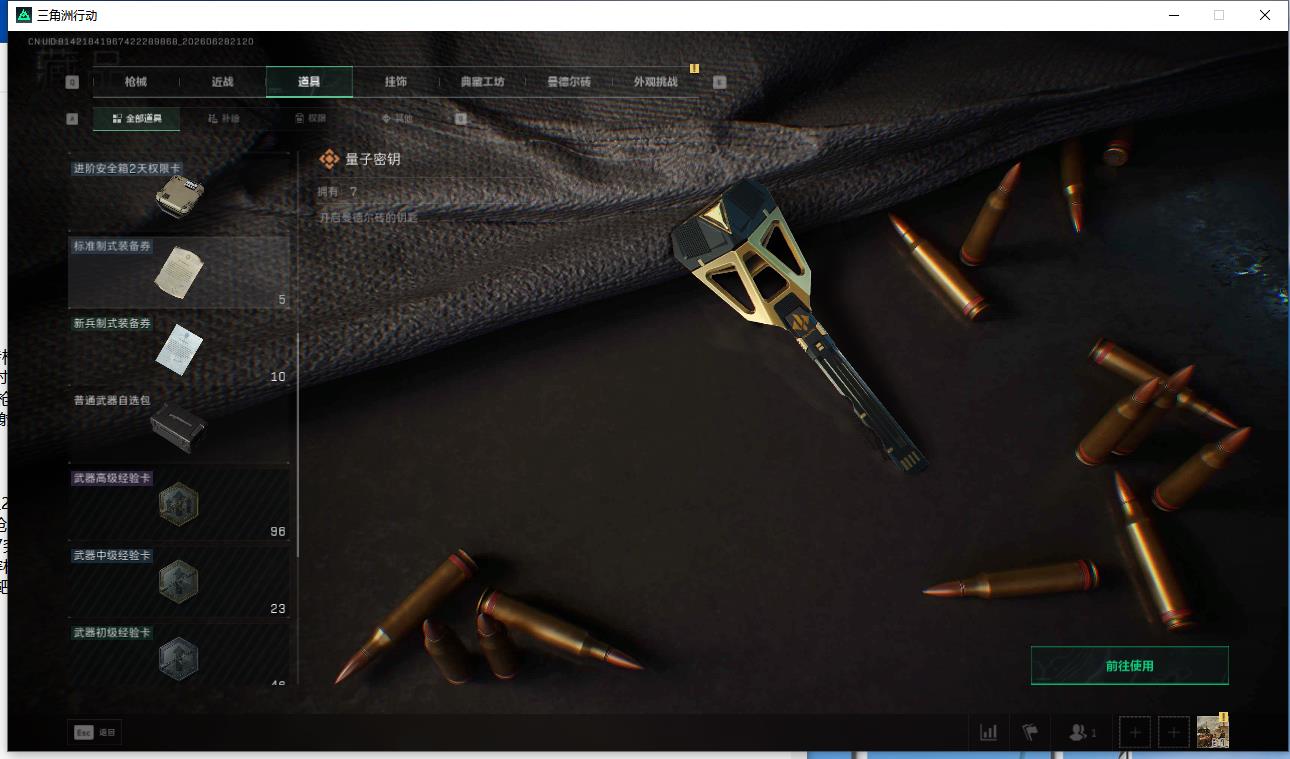Select the 武器初级经验卡 item
The height and width of the screenshot is (759, 1290).
point(179,654)
